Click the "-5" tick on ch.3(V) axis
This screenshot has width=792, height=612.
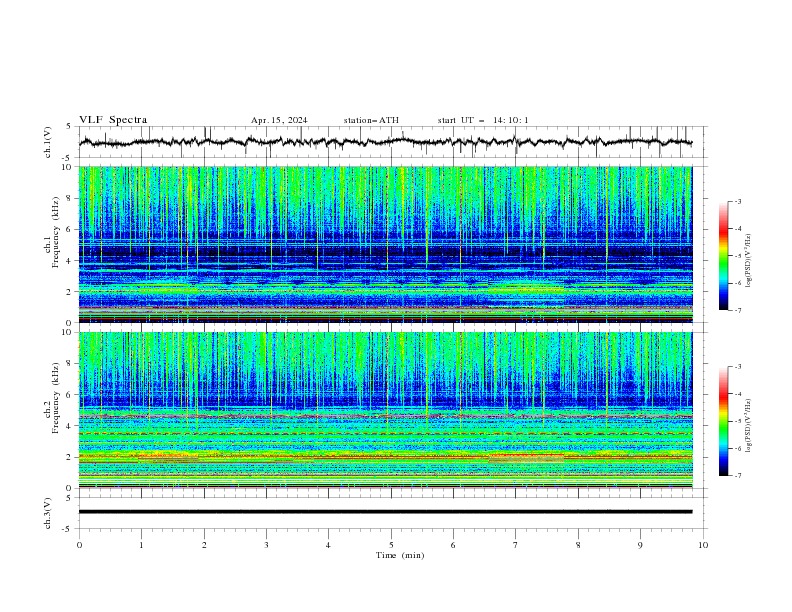(66, 529)
